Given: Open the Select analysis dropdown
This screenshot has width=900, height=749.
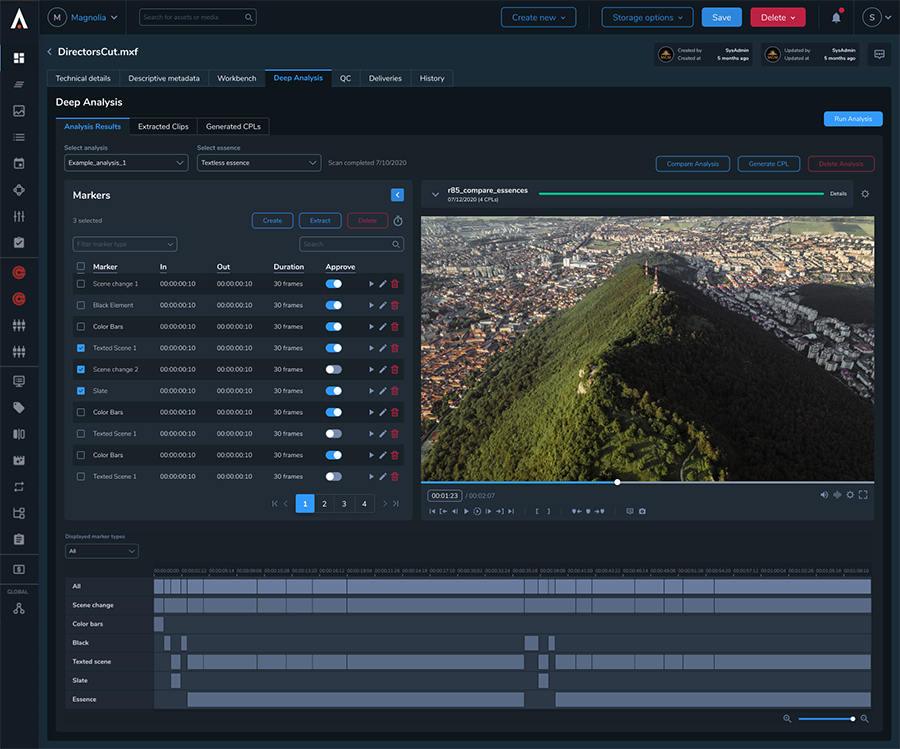Looking at the screenshot, I should click(126, 162).
